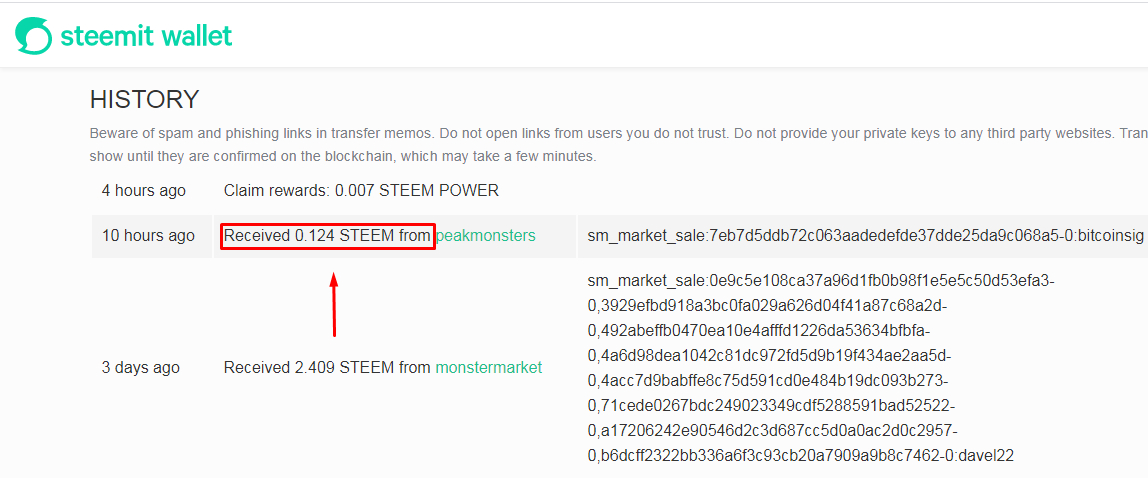Screen dimensions: 1148x478
Task: Click the memo line starting sm_market_sale:0e9c5e108
Action: (820, 280)
